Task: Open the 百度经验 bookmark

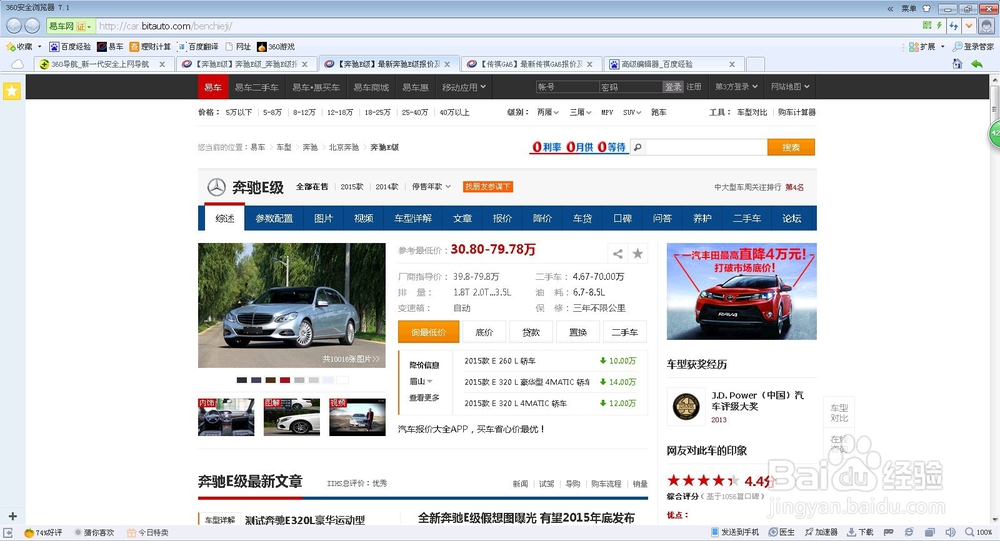Action: 71,47
